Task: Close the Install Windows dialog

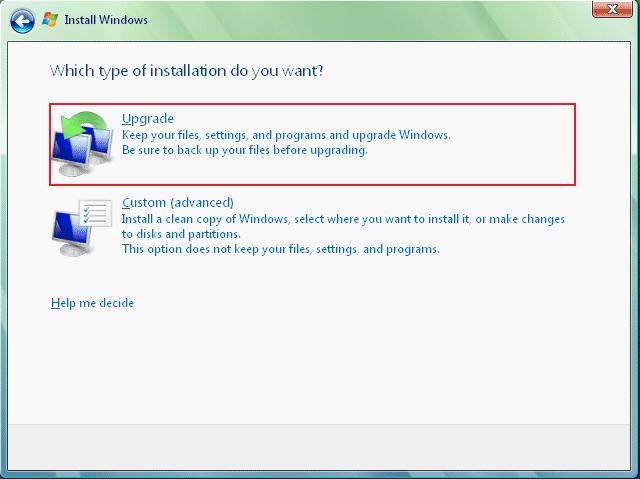Action: click(x=612, y=9)
